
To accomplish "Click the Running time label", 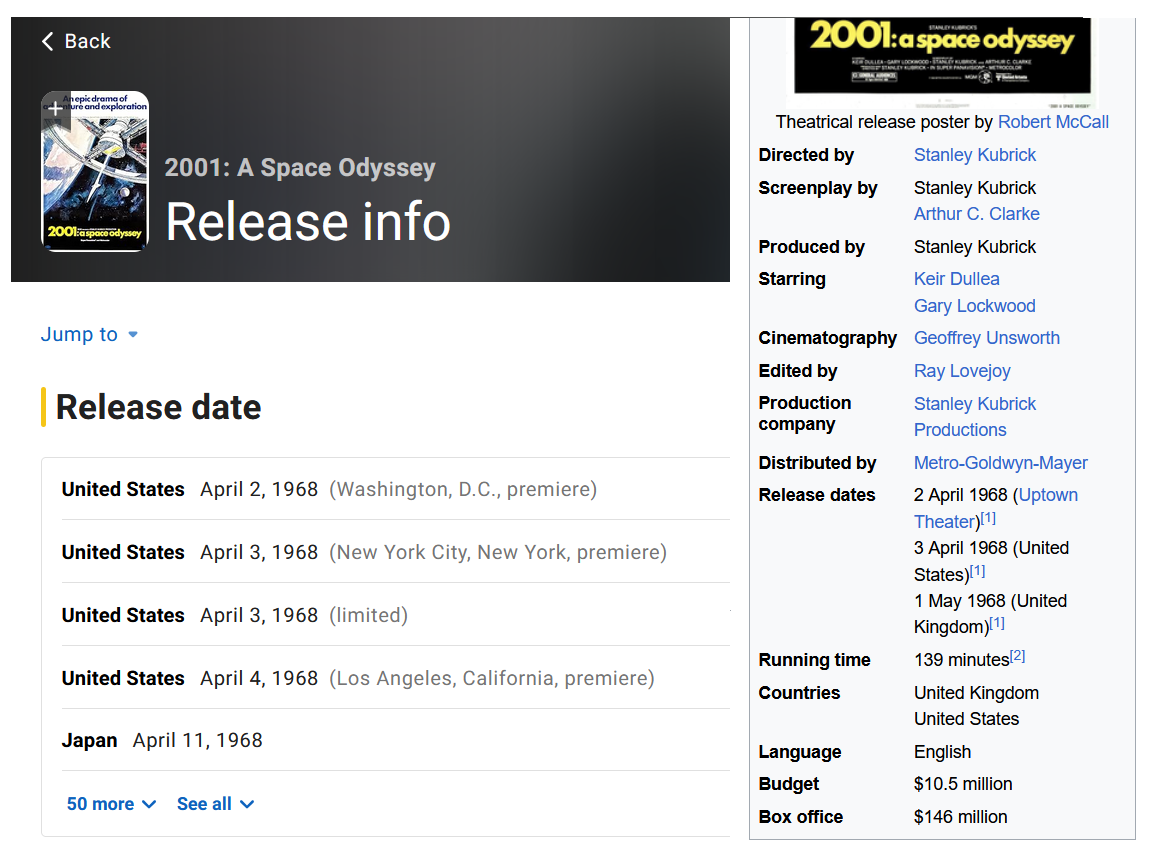I will click(814, 660).
